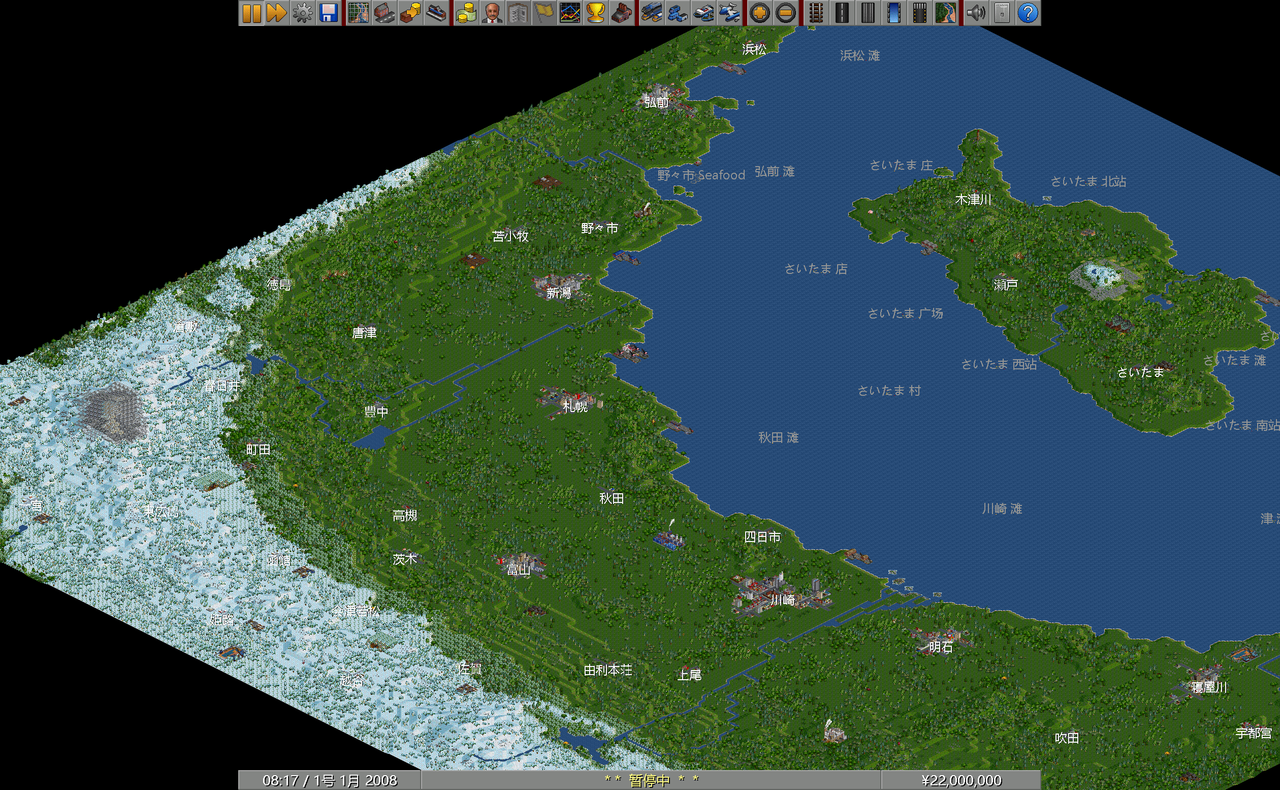Select the 唐津 town label
Screen dimensions: 1280x790
coord(364,332)
